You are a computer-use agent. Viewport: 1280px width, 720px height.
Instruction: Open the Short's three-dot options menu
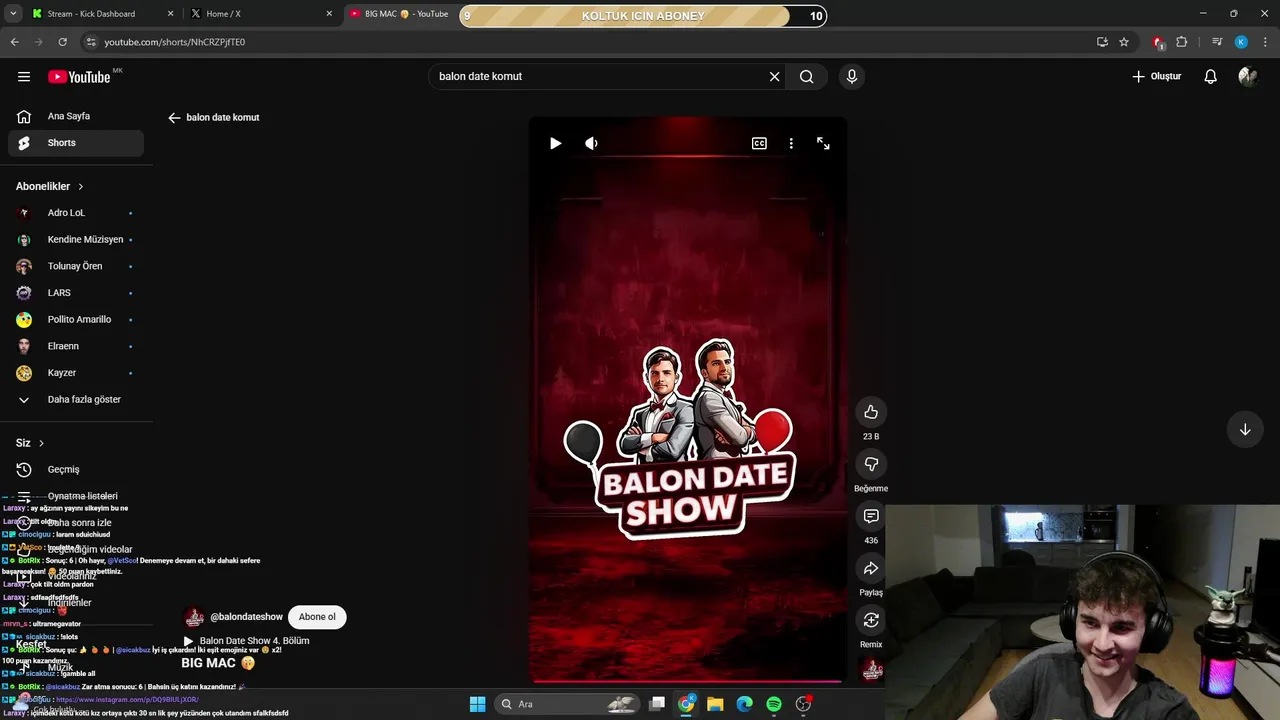(791, 144)
